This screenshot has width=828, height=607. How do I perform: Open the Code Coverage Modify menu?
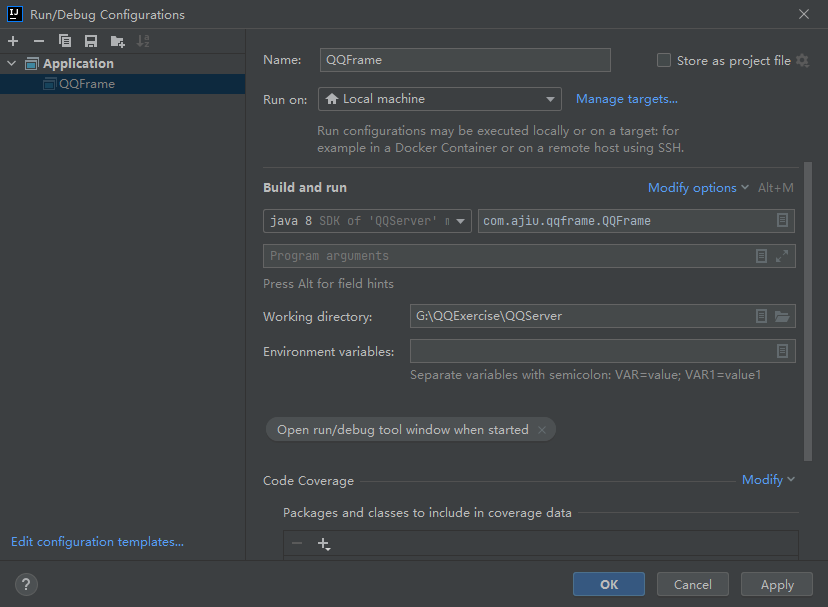click(768, 480)
